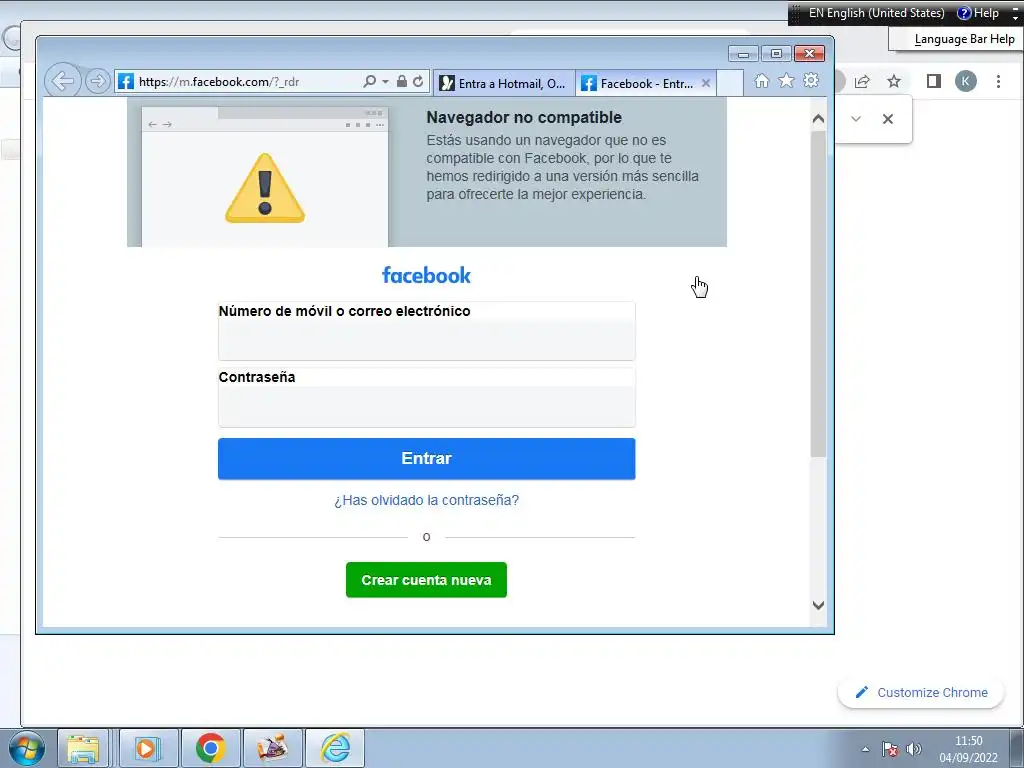The image size is (1024, 768).
Task: Open ¿Has olvidado la contraseña? link
Action: tap(426, 500)
